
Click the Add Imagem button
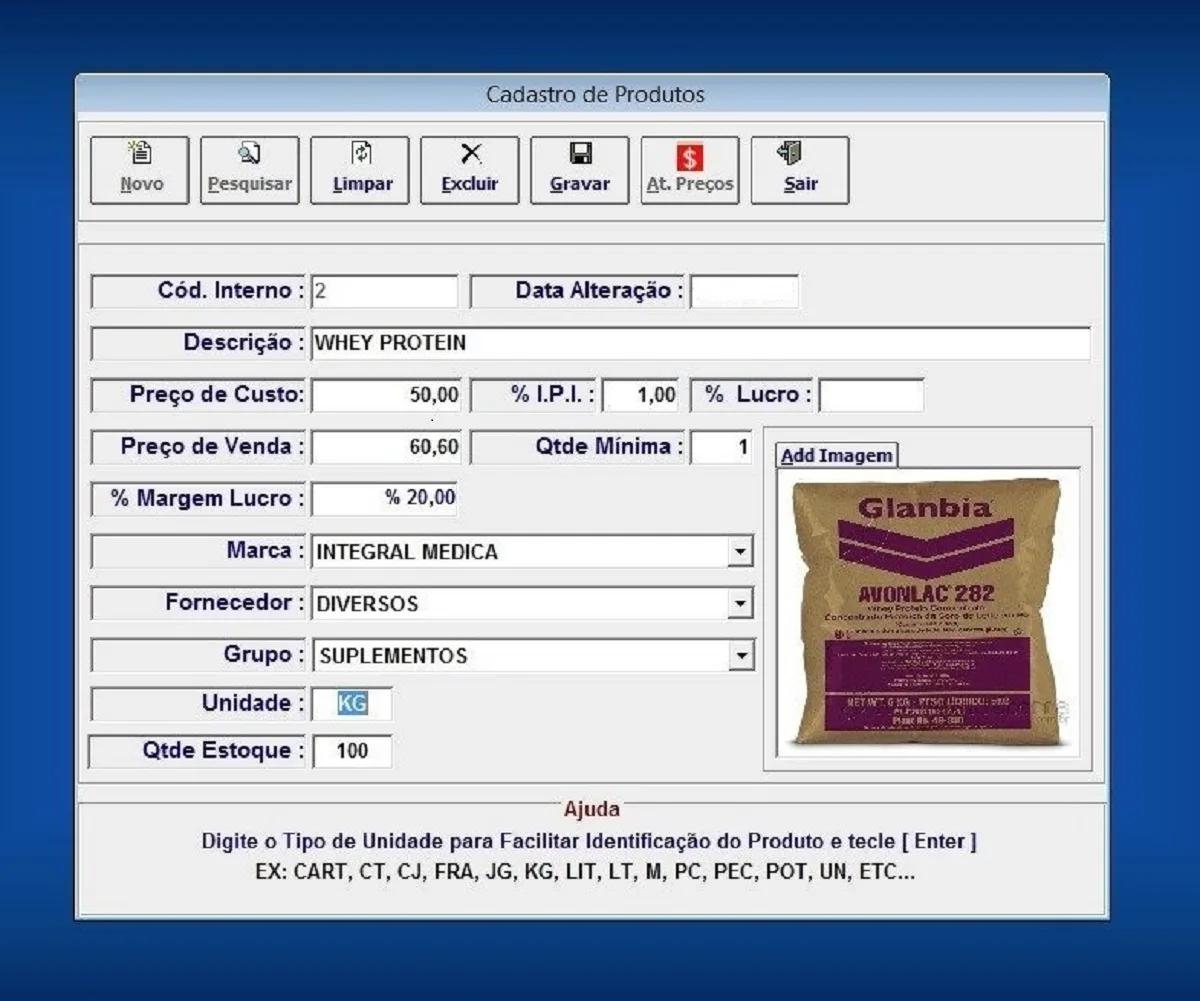pos(837,456)
